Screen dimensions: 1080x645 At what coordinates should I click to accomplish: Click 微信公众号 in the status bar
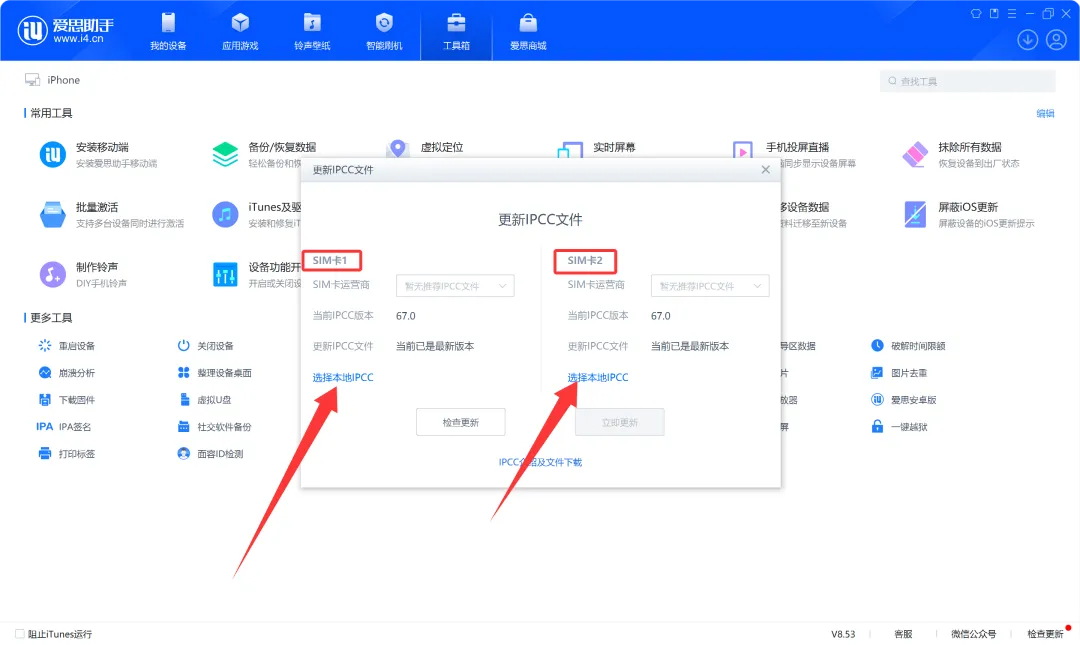pos(973,634)
